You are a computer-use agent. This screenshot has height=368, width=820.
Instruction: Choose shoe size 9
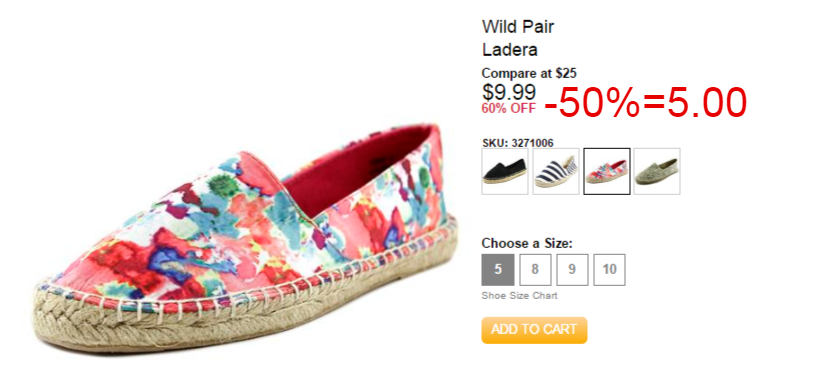pos(572,270)
